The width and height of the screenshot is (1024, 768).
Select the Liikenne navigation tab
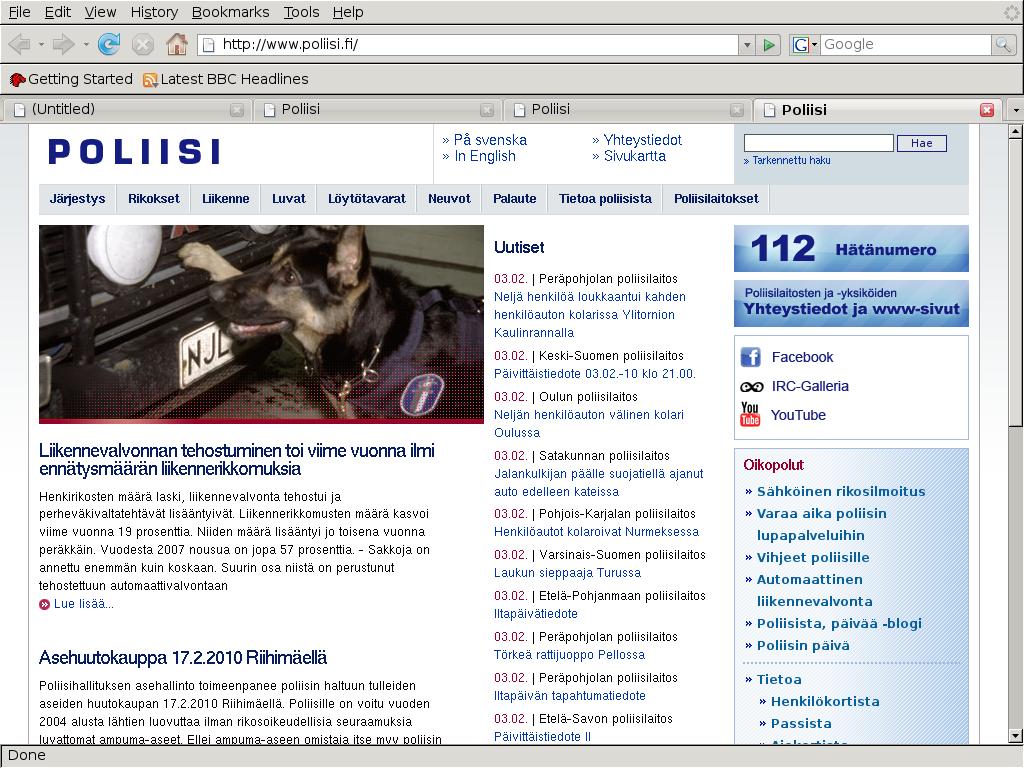click(x=225, y=199)
